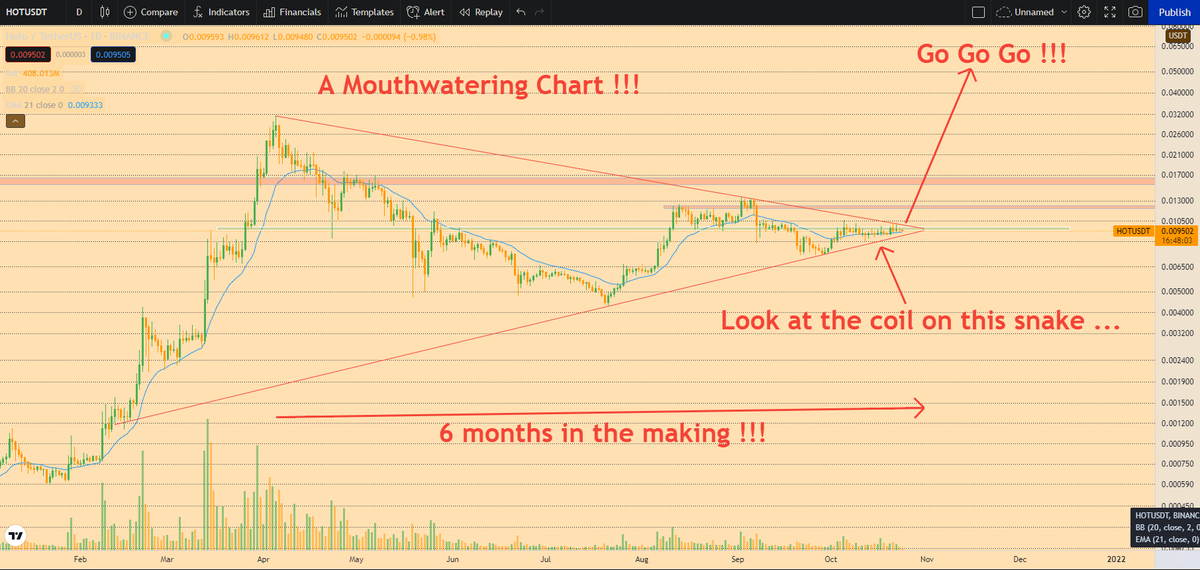Collapse the indicator legend chevron

15,121
